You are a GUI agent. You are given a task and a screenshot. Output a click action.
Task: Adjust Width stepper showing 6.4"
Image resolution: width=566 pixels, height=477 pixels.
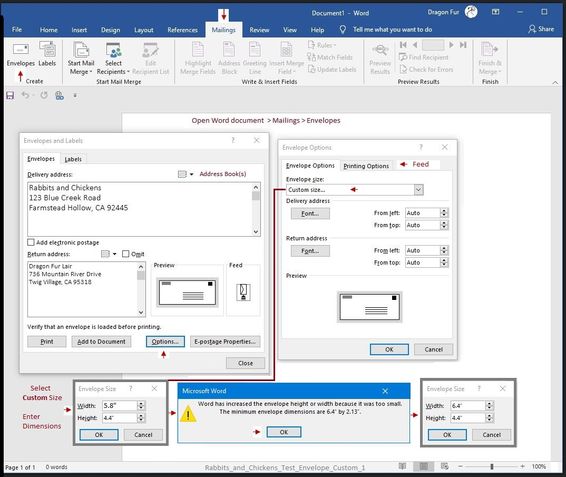[x=489, y=406]
